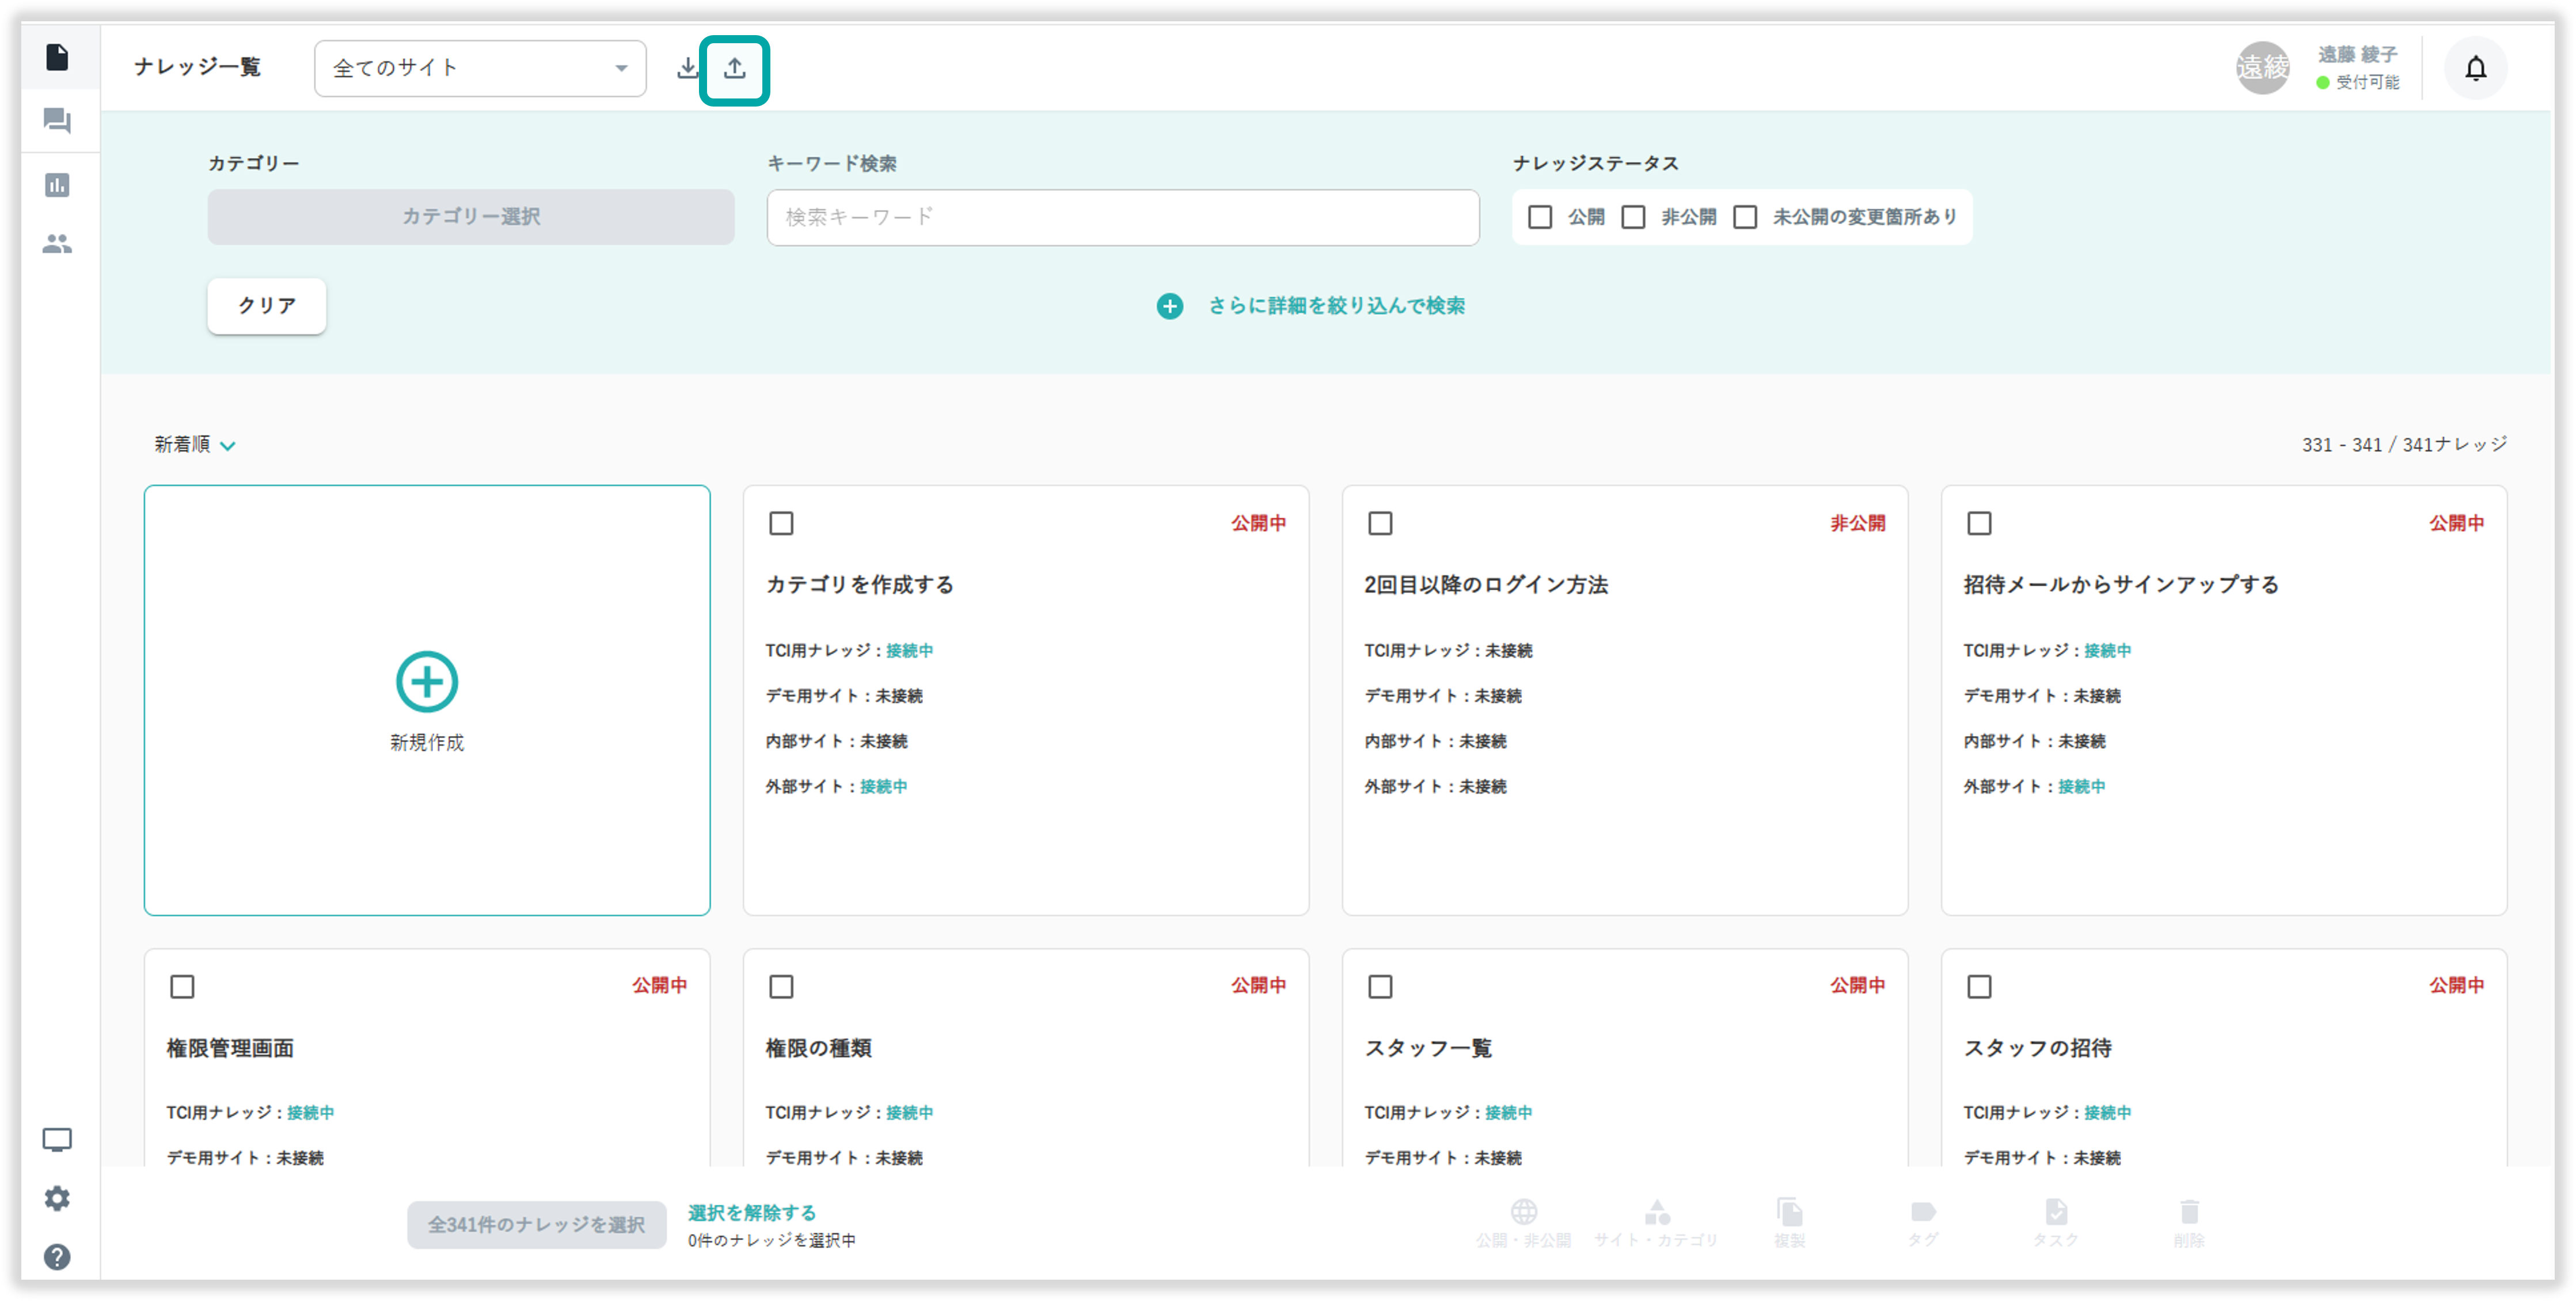The height and width of the screenshot is (1301, 2576).
Task: Click the タグ tag icon
Action: [1922, 1212]
